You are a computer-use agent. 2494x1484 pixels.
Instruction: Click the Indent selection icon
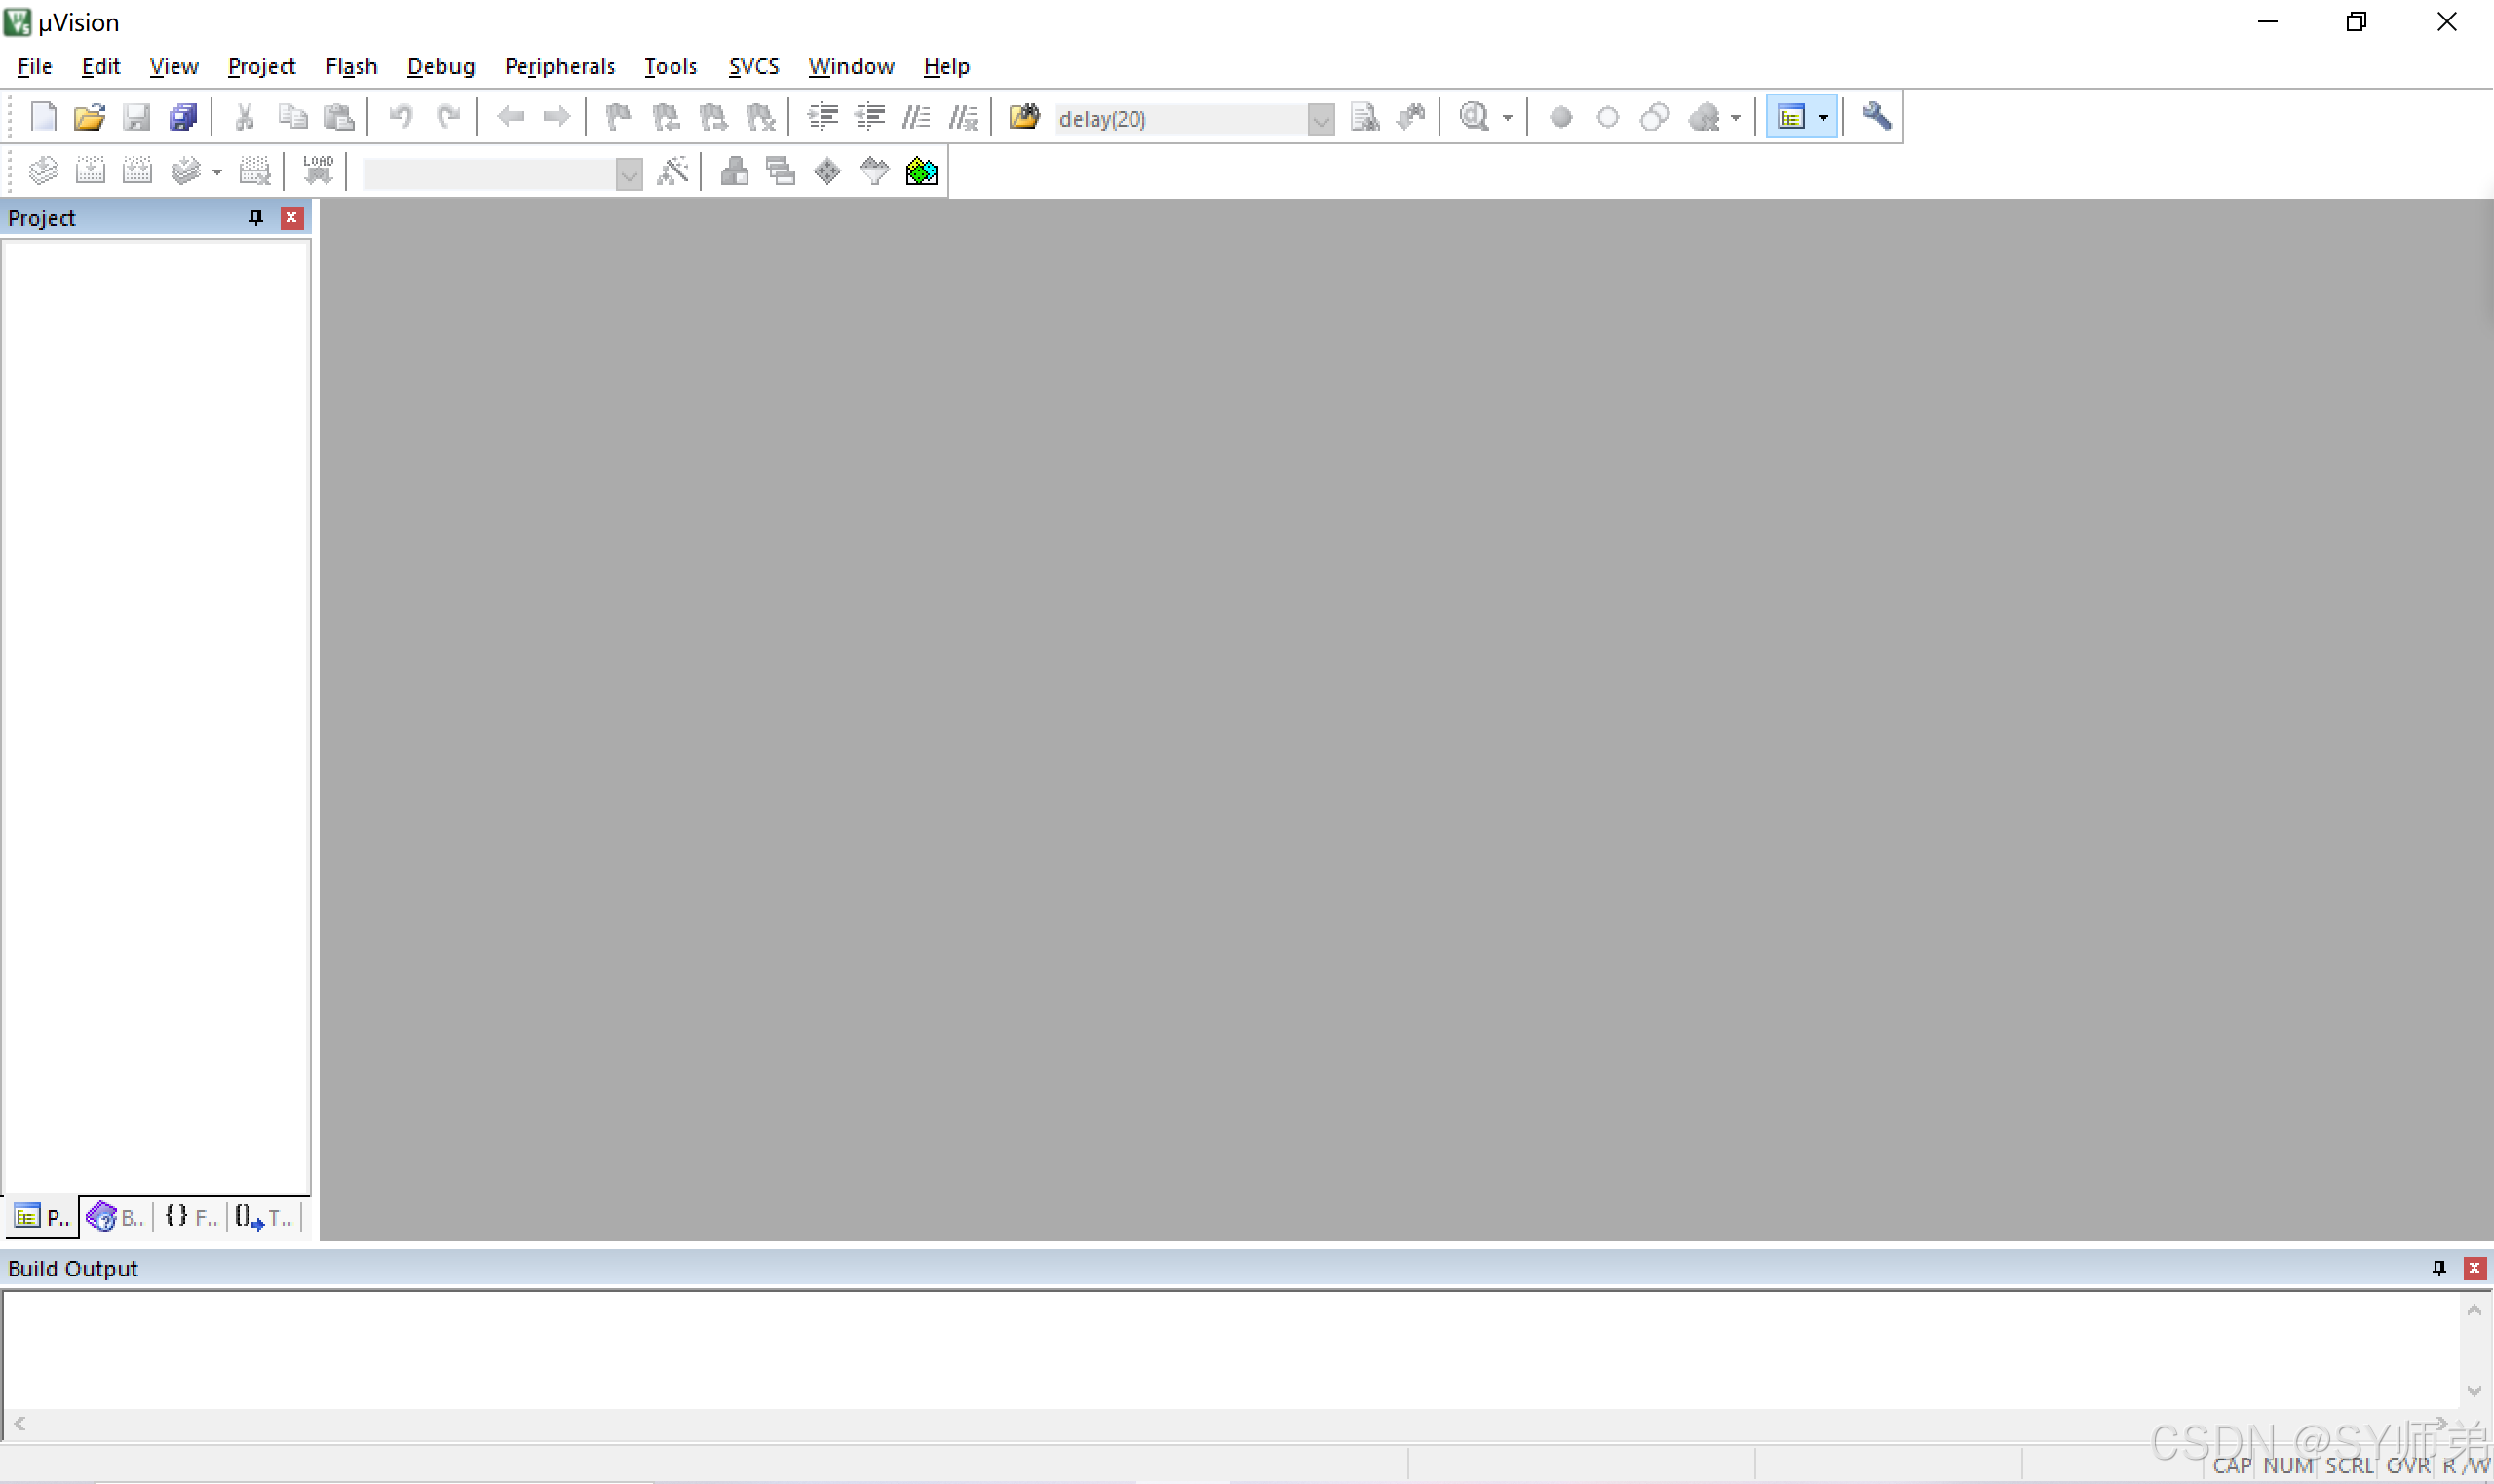823,117
